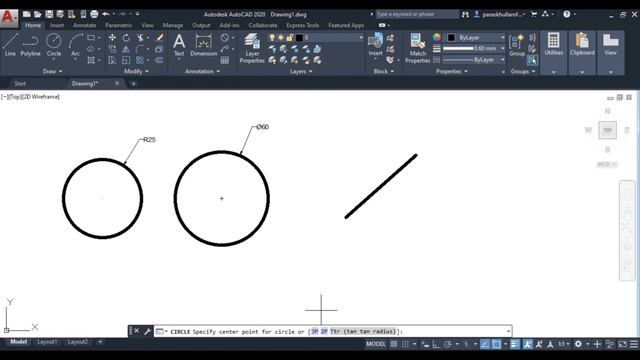Image resolution: width=640 pixels, height=360 pixels.
Task: Expand the Modify panel
Action: click(136, 71)
